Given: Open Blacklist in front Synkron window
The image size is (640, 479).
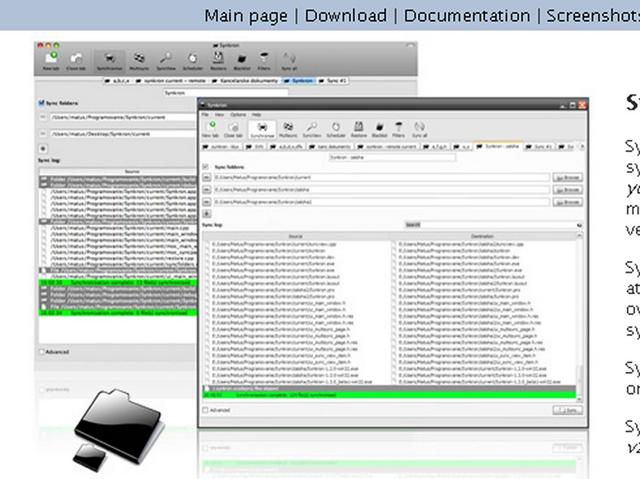Looking at the screenshot, I should [380, 129].
